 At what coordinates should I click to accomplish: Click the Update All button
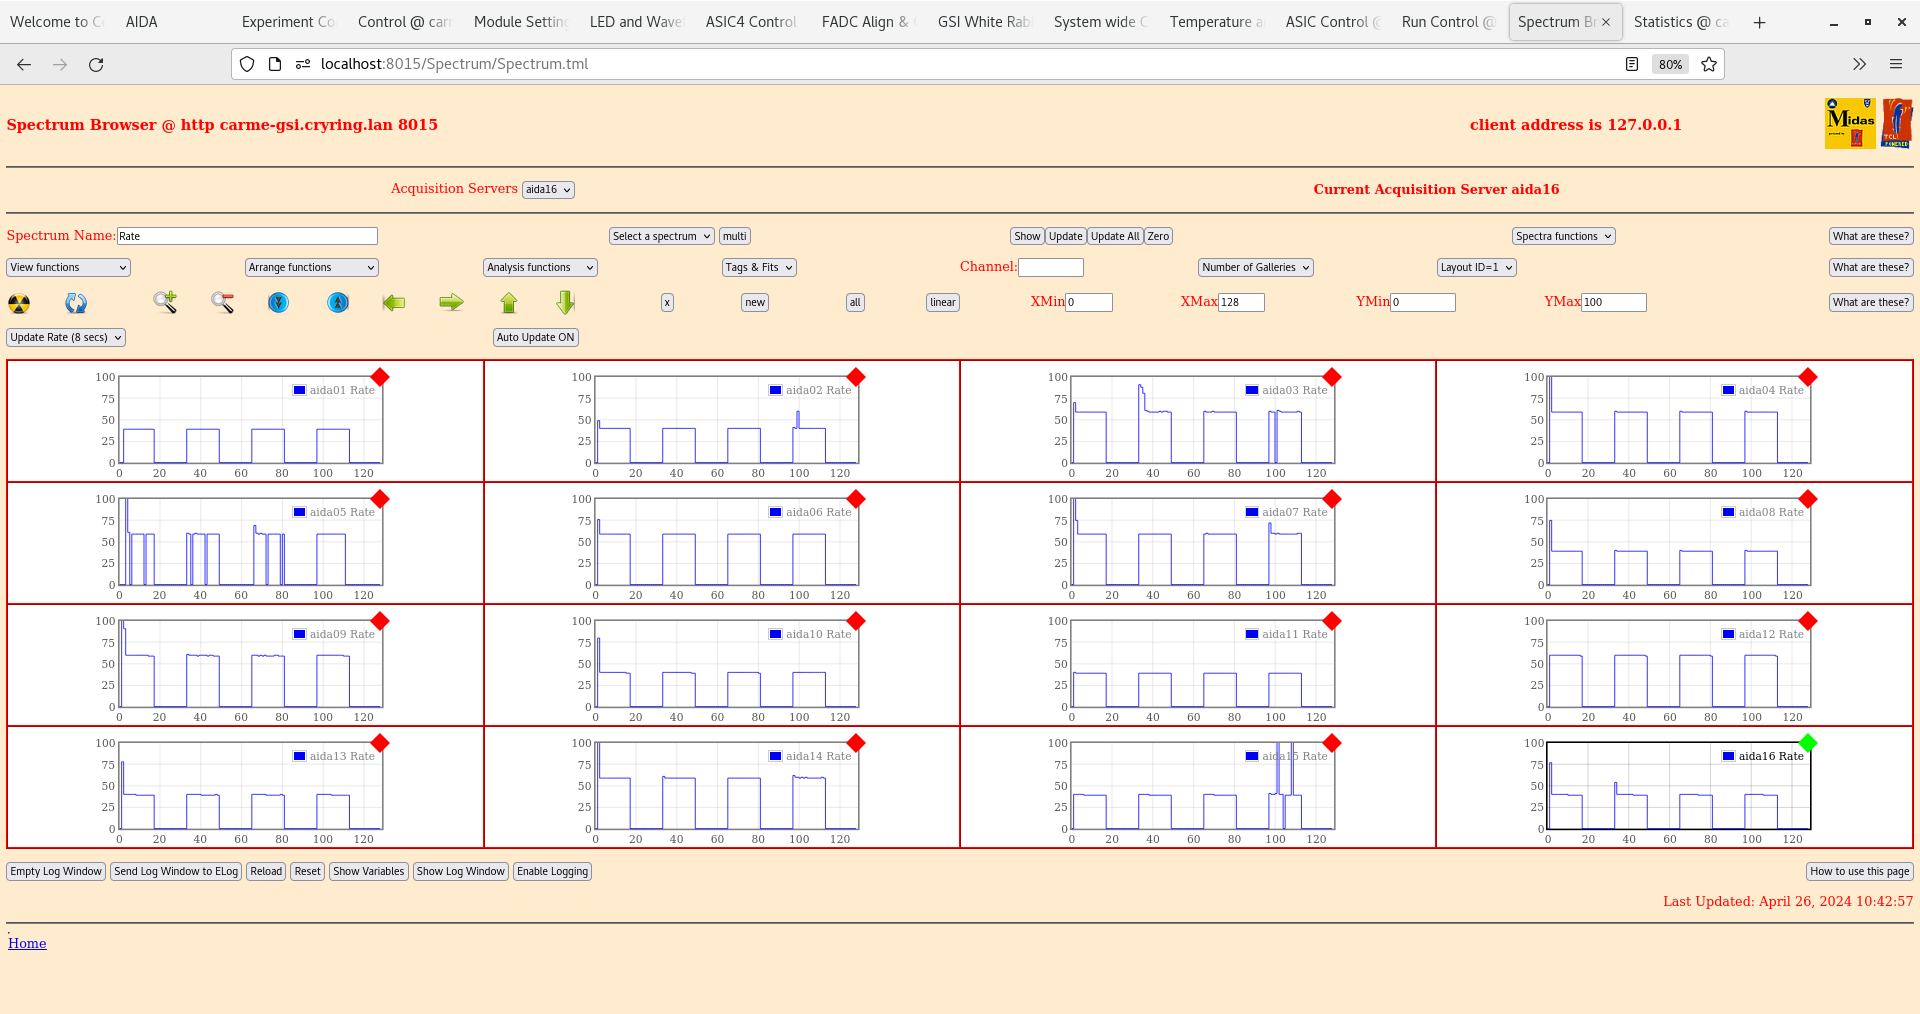[1114, 237]
